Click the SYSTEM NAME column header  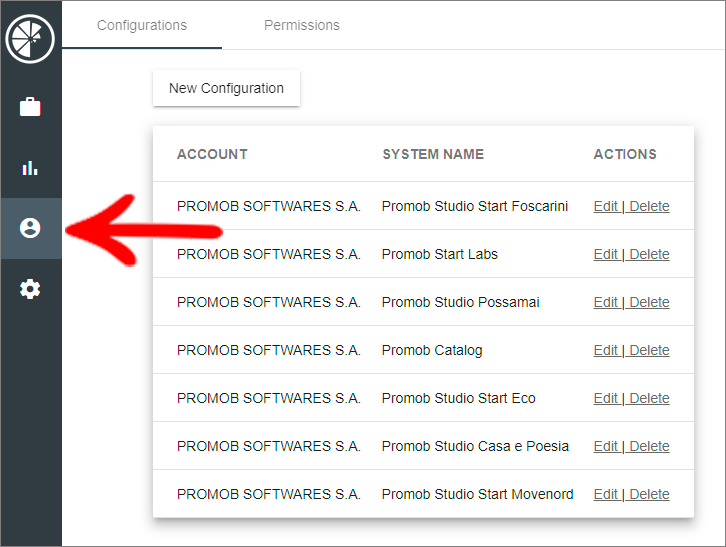433,154
